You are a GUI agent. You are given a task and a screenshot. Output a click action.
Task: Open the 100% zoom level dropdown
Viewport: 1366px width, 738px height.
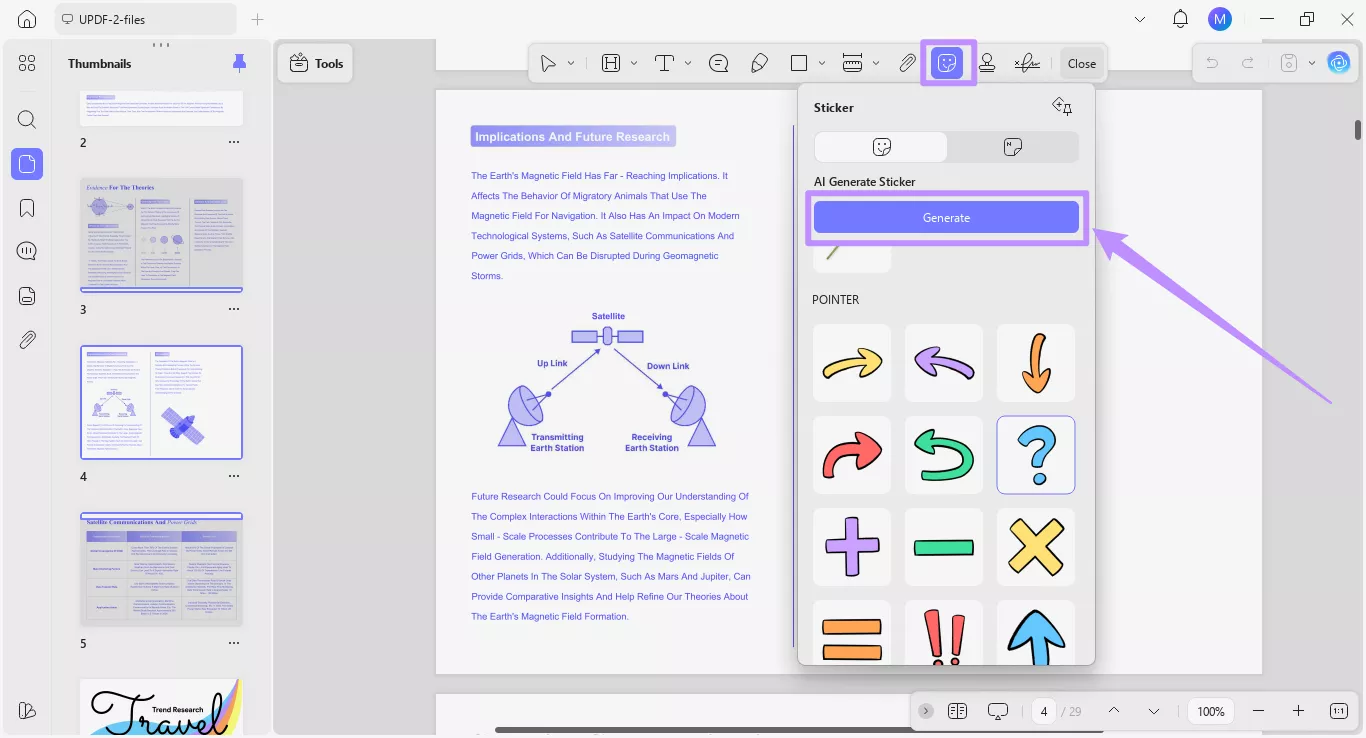tap(1211, 711)
